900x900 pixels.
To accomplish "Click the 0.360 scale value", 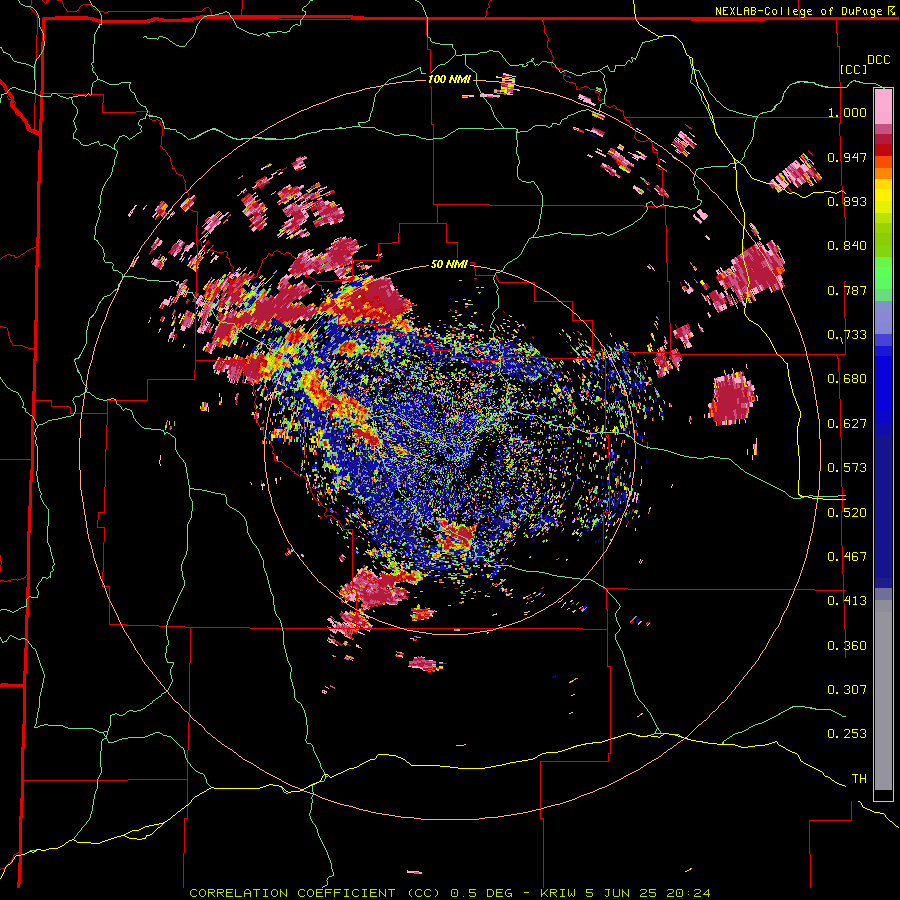I will pyautogui.click(x=847, y=646).
